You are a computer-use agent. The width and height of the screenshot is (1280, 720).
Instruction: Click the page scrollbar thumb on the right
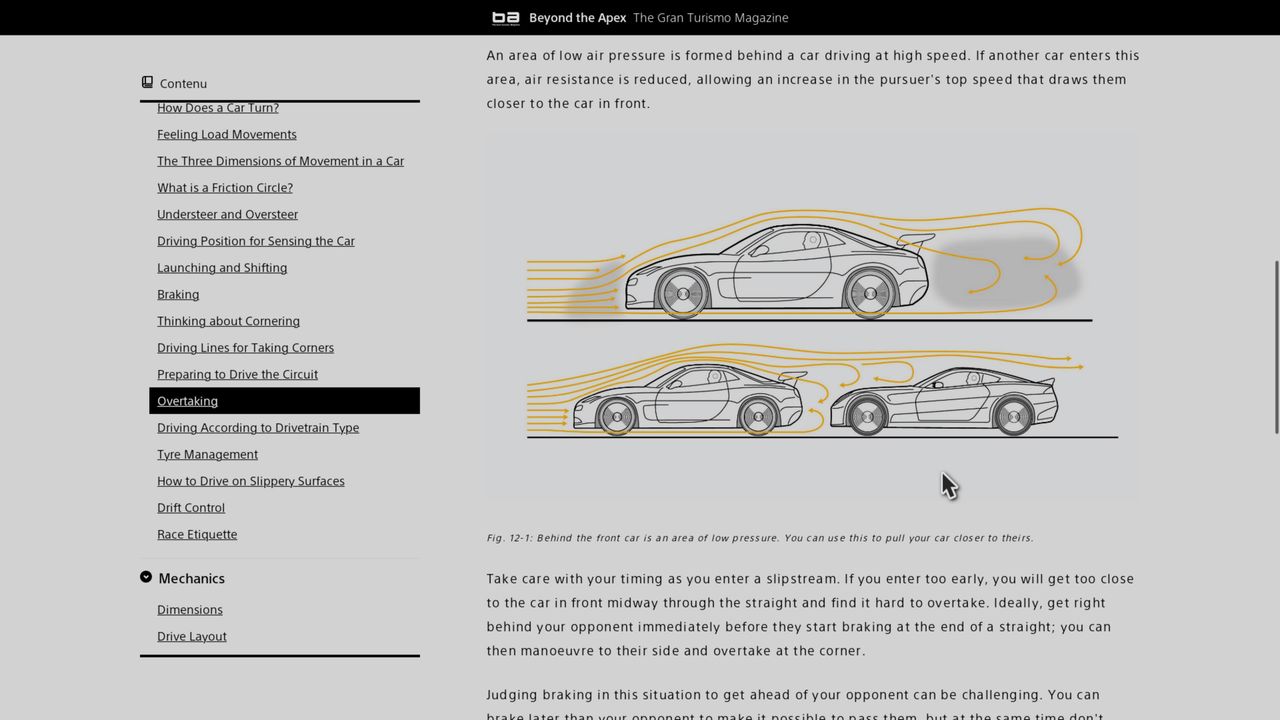(x=1276, y=347)
